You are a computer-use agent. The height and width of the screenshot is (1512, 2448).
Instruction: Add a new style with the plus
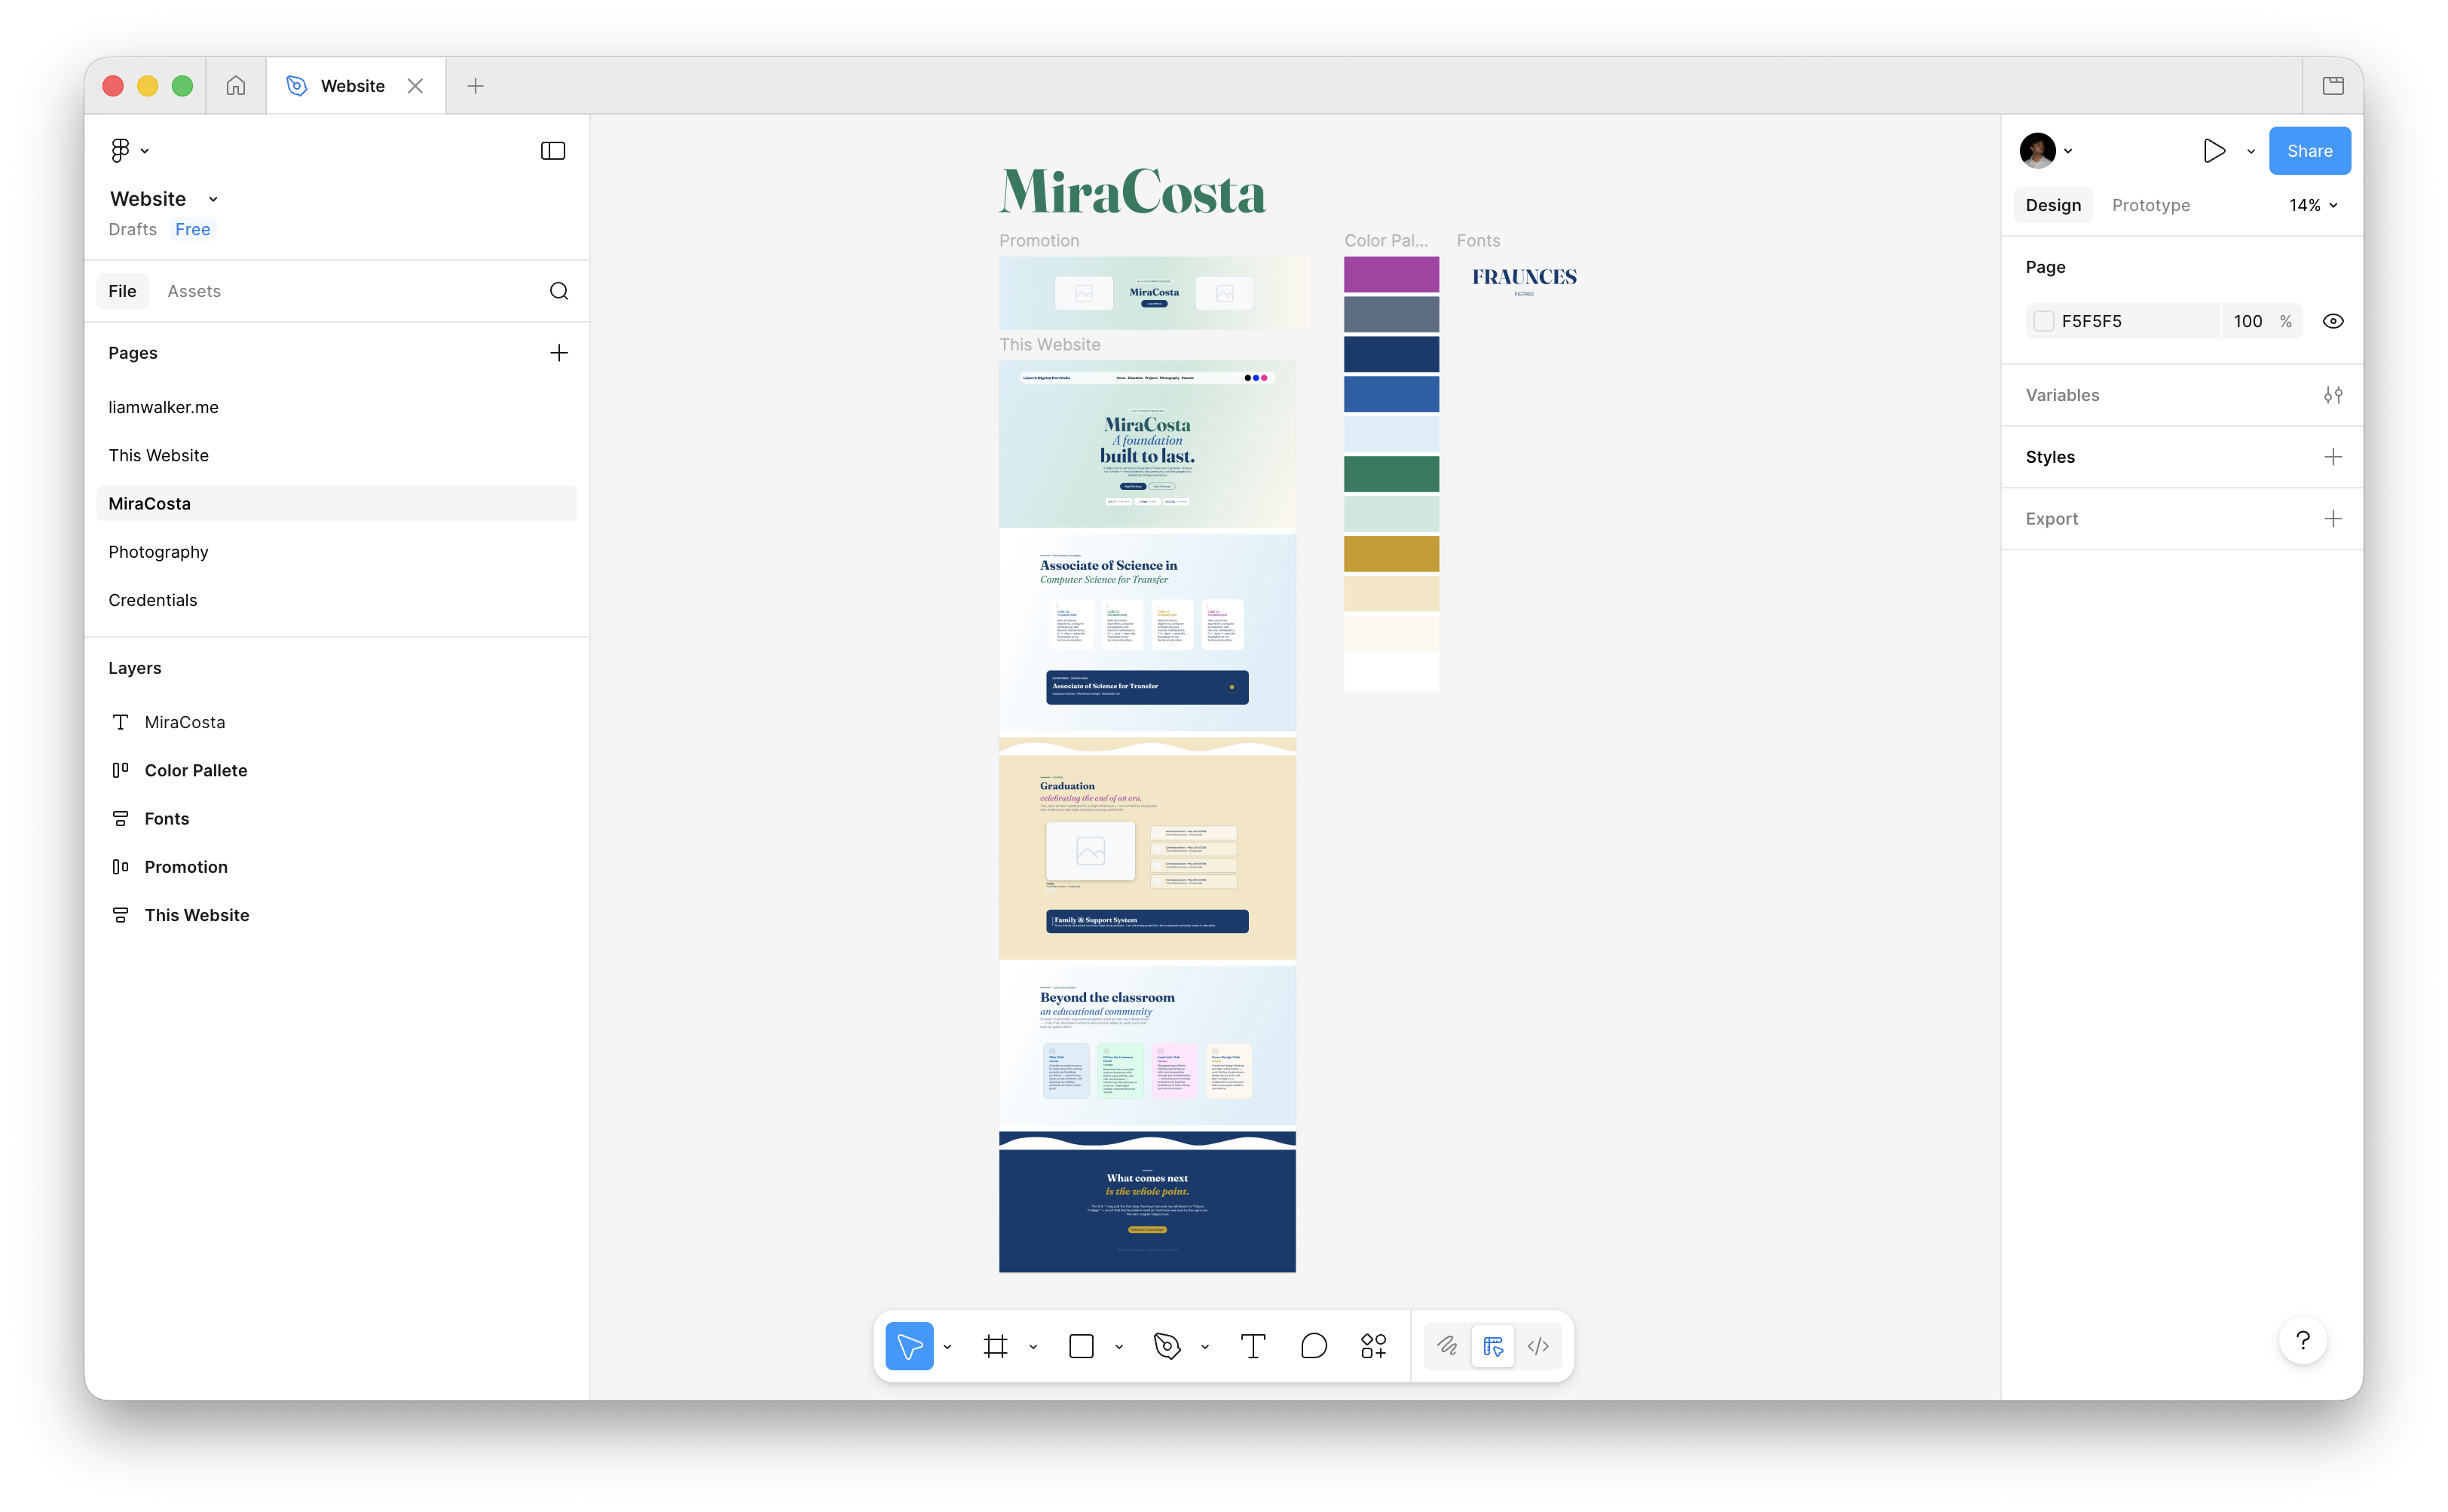(2333, 457)
